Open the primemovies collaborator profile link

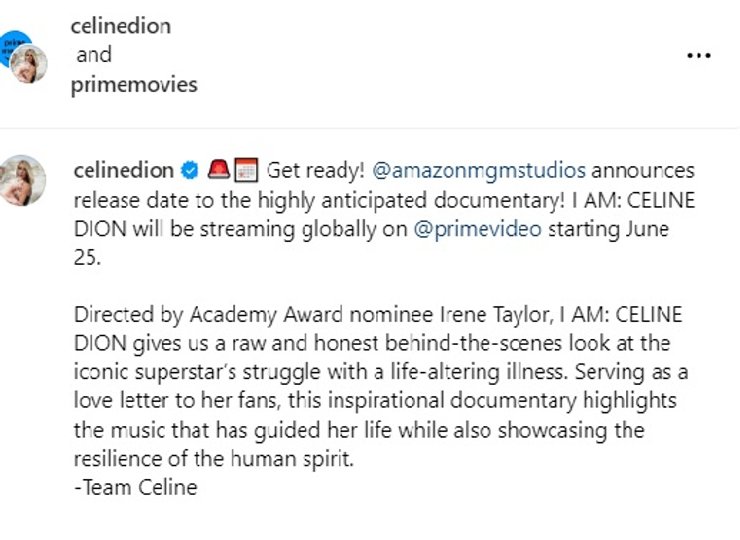tap(134, 85)
